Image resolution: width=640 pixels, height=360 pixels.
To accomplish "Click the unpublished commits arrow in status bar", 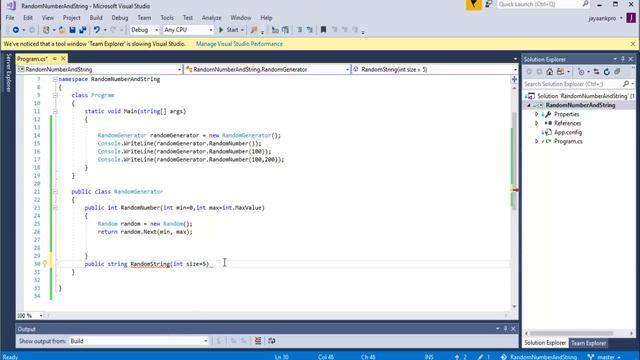I will (457, 357).
